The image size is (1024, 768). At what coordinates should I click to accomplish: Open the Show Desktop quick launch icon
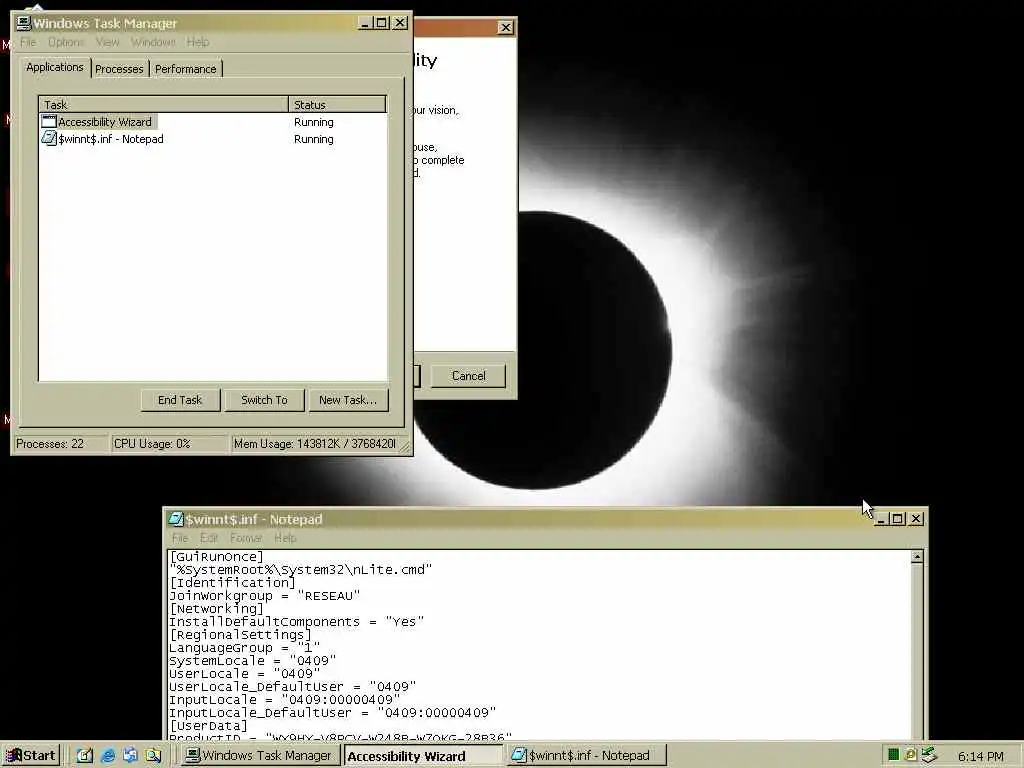point(85,756)
